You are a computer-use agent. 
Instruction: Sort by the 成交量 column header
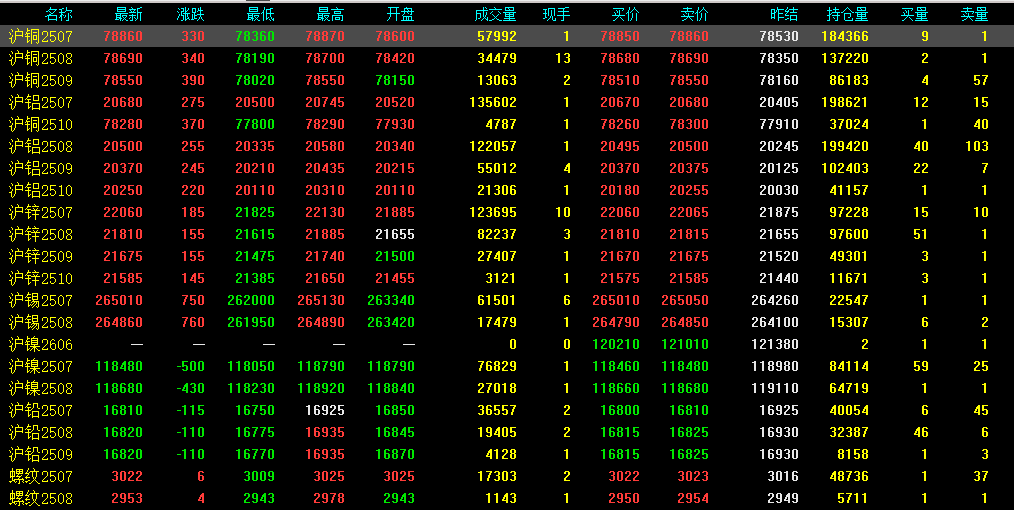click(495, 15)
